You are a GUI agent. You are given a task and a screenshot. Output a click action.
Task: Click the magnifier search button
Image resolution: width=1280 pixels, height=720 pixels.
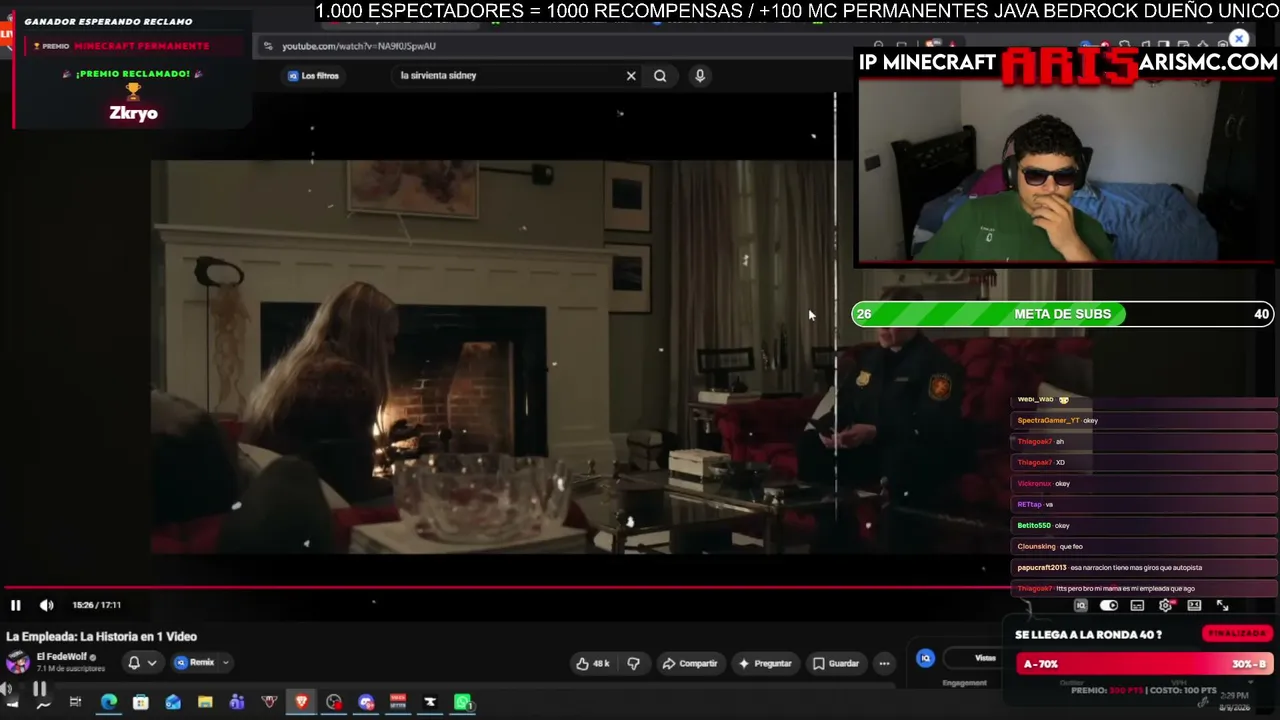point(660,75)
